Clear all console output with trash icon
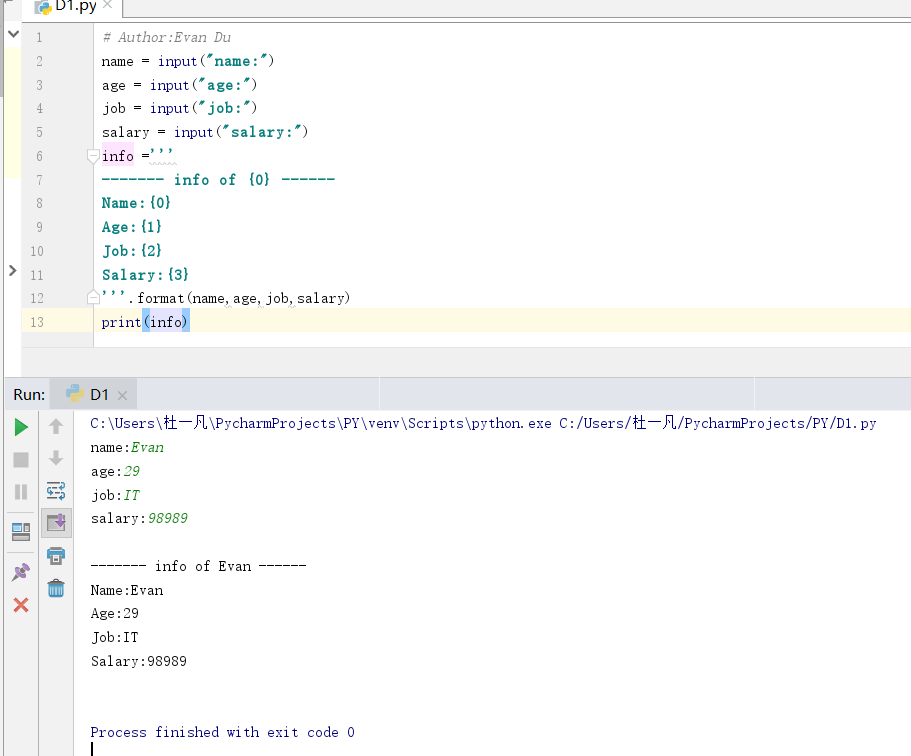The image size is (911, 756). (56, 588)
